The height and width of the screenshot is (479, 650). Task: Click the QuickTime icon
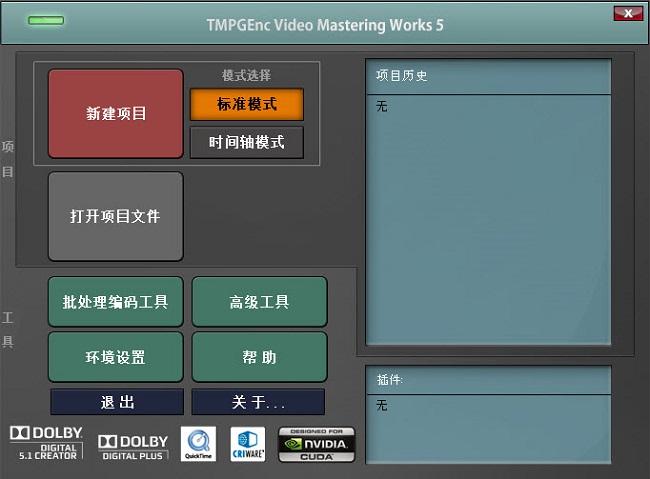[x=198, y=444]
